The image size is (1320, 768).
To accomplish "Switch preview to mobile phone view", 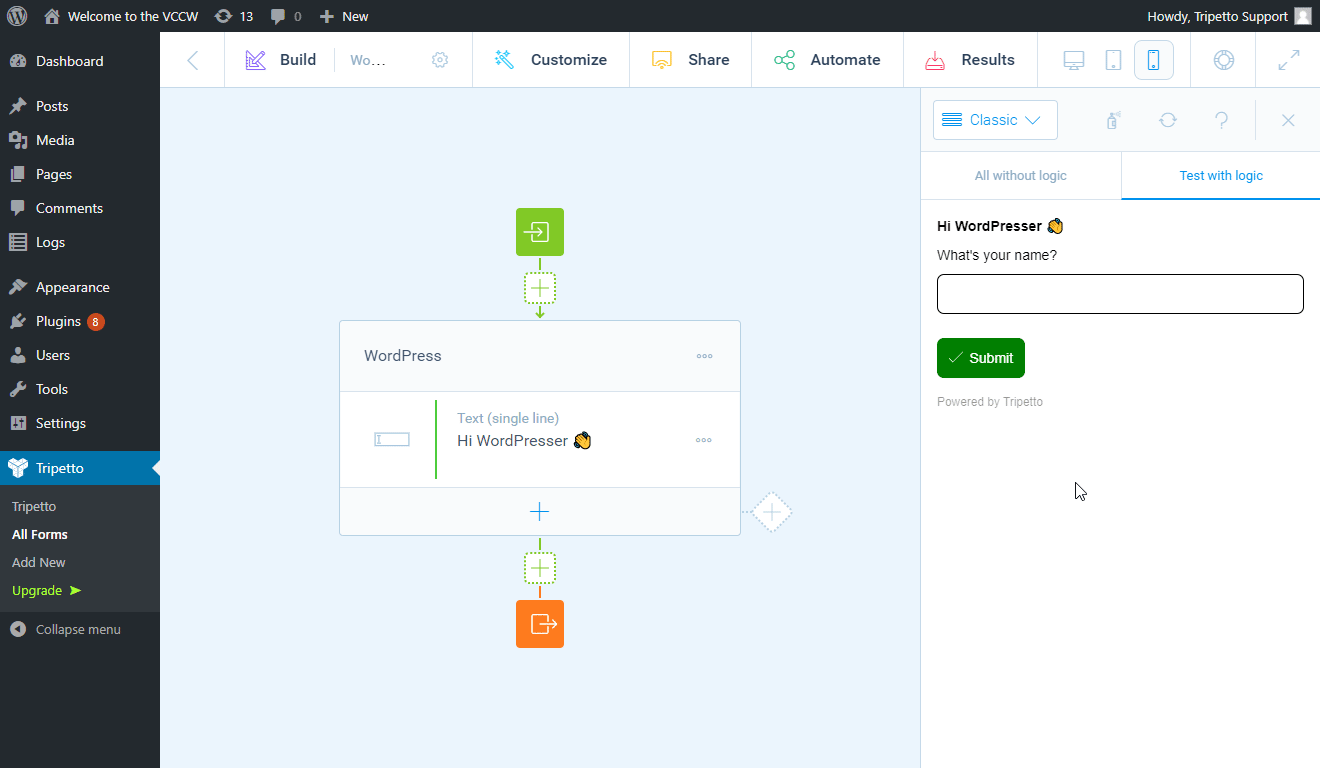I will [x=1154, y=60].
